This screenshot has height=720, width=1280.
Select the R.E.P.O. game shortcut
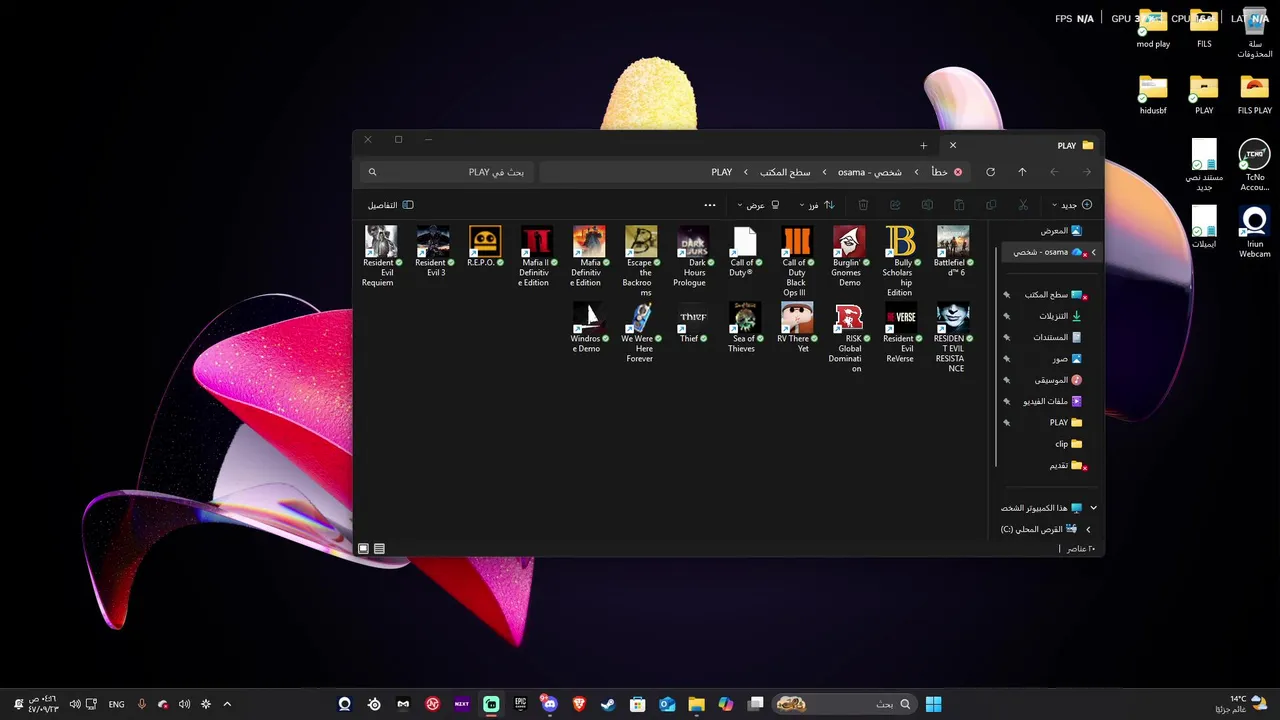coord(485,245)
